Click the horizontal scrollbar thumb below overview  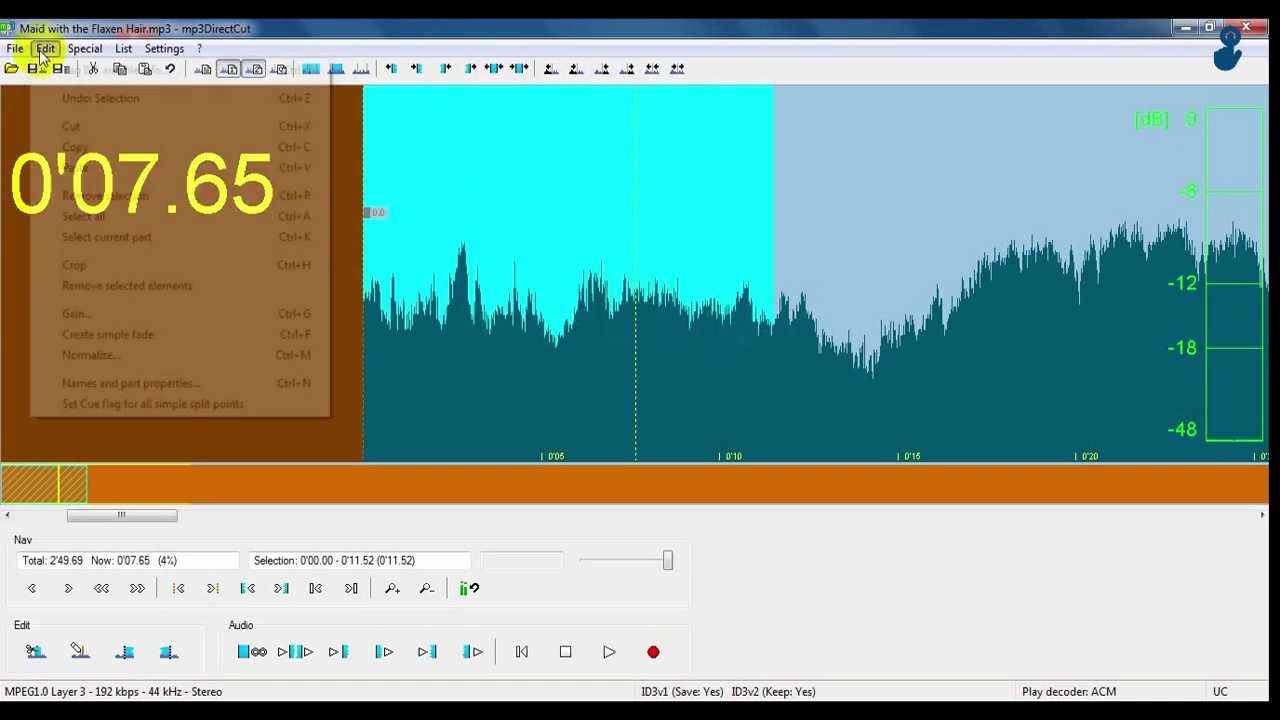(122, 515)
